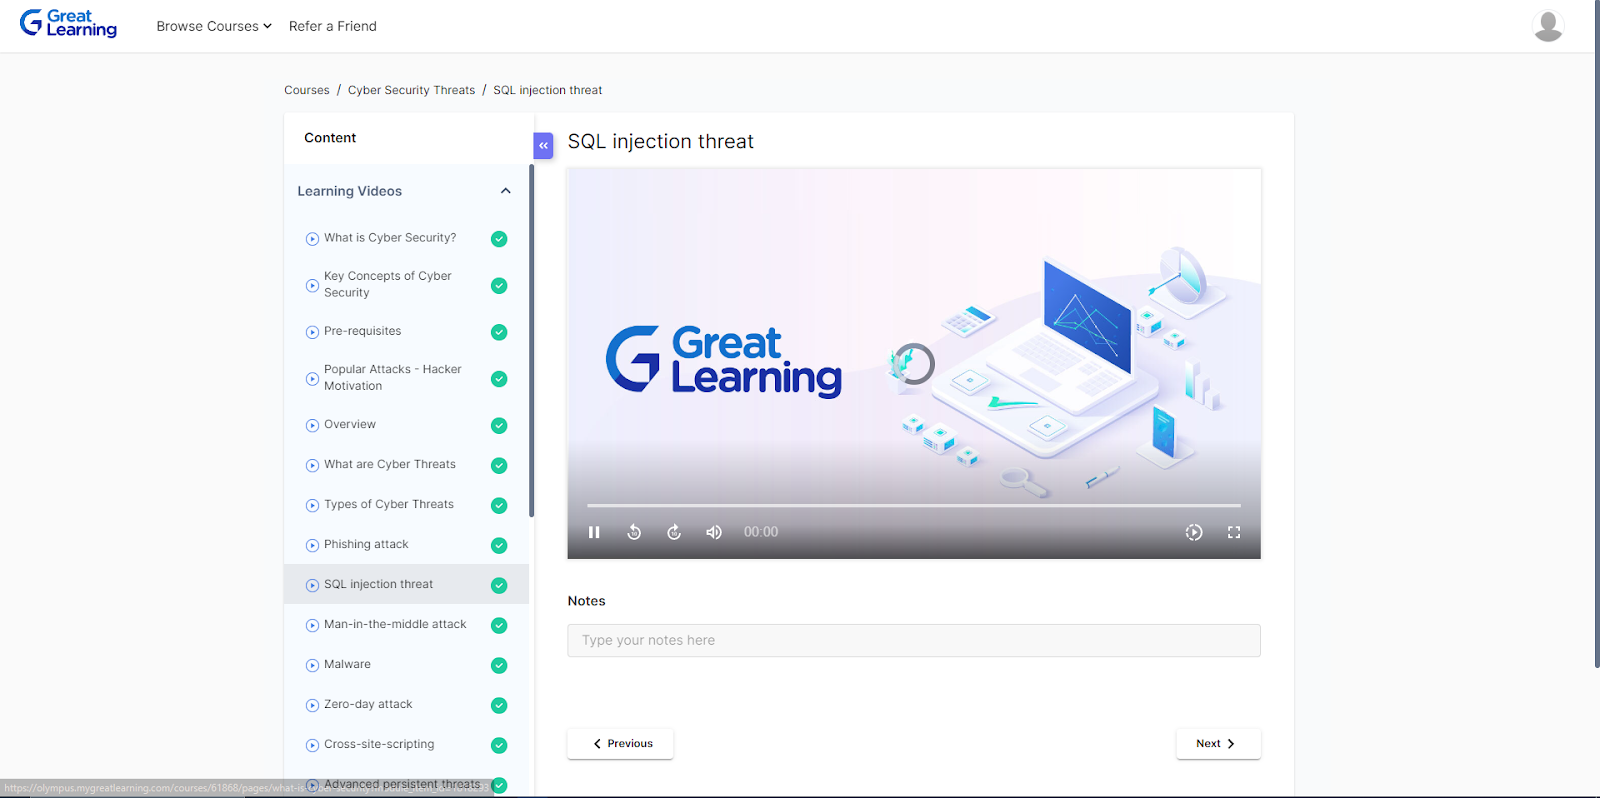The width and height of the screenshot is (1600, 798).
Task: Select the Malware lesson
Action: click(x=347, y=664)
